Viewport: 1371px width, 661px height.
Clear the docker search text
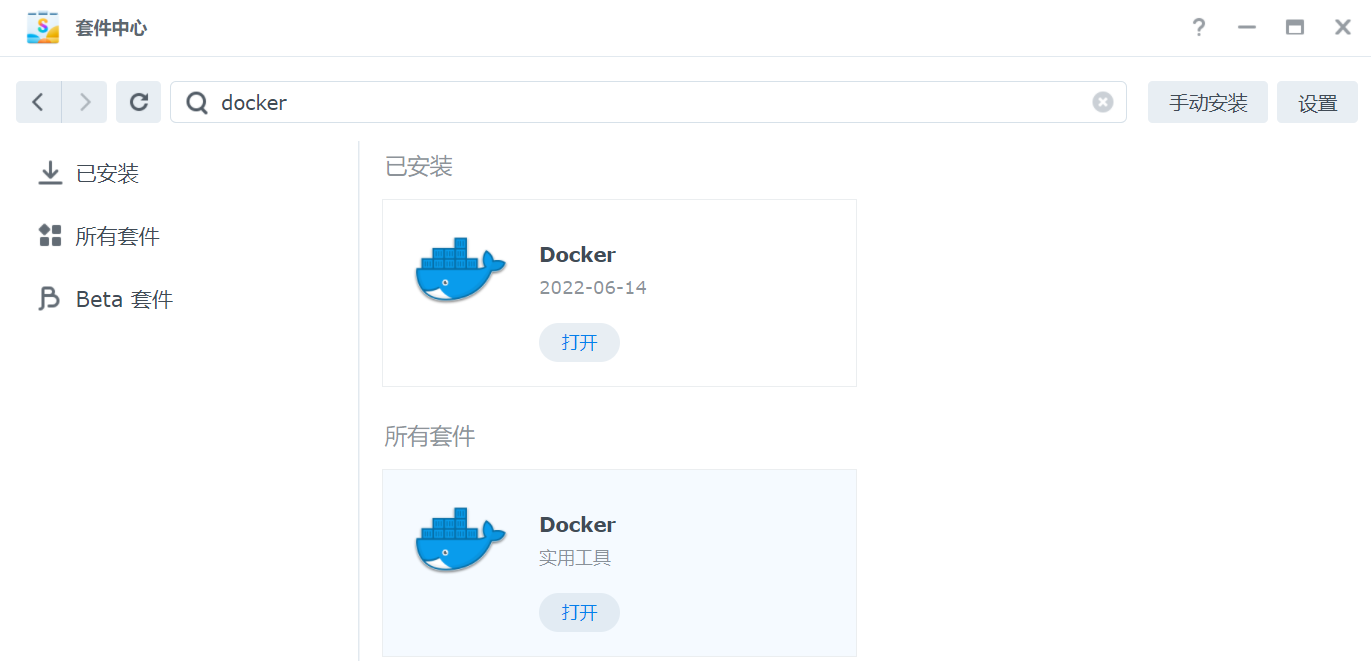point(1102,102)
